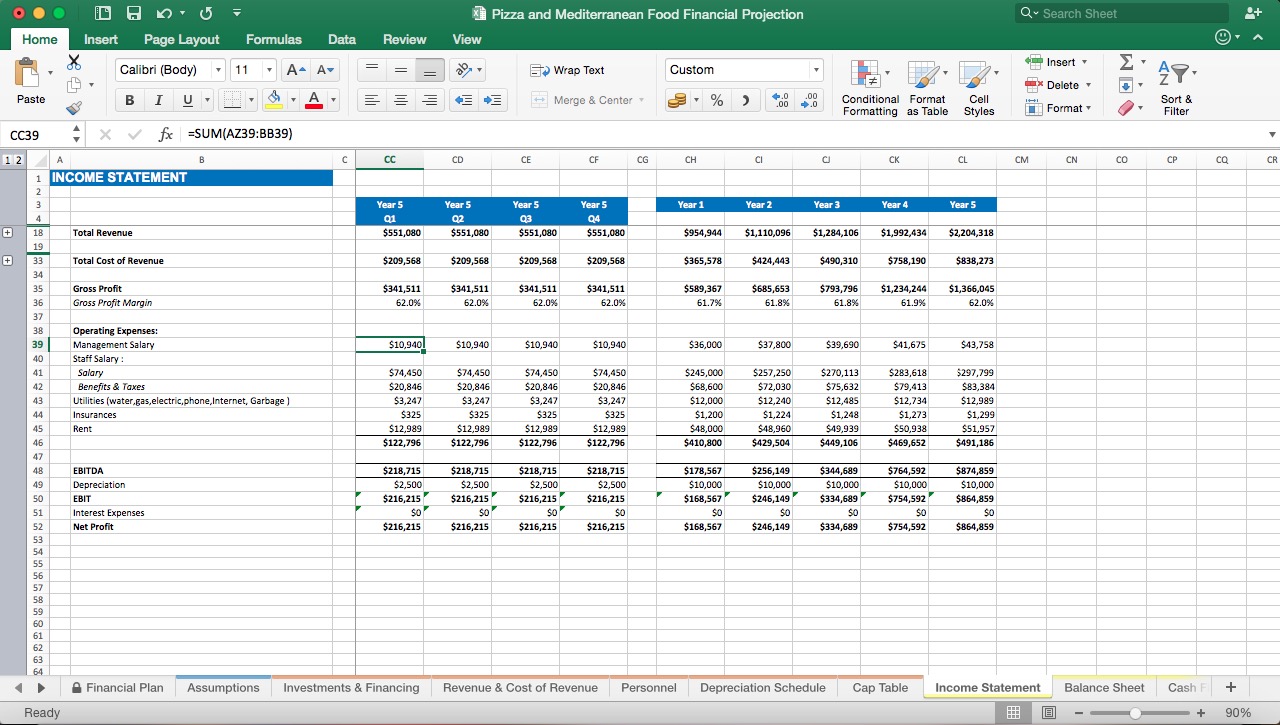Screen dimensions: 1280x725
Task: Select middle vertical alignment
Action: click(400, 70)
